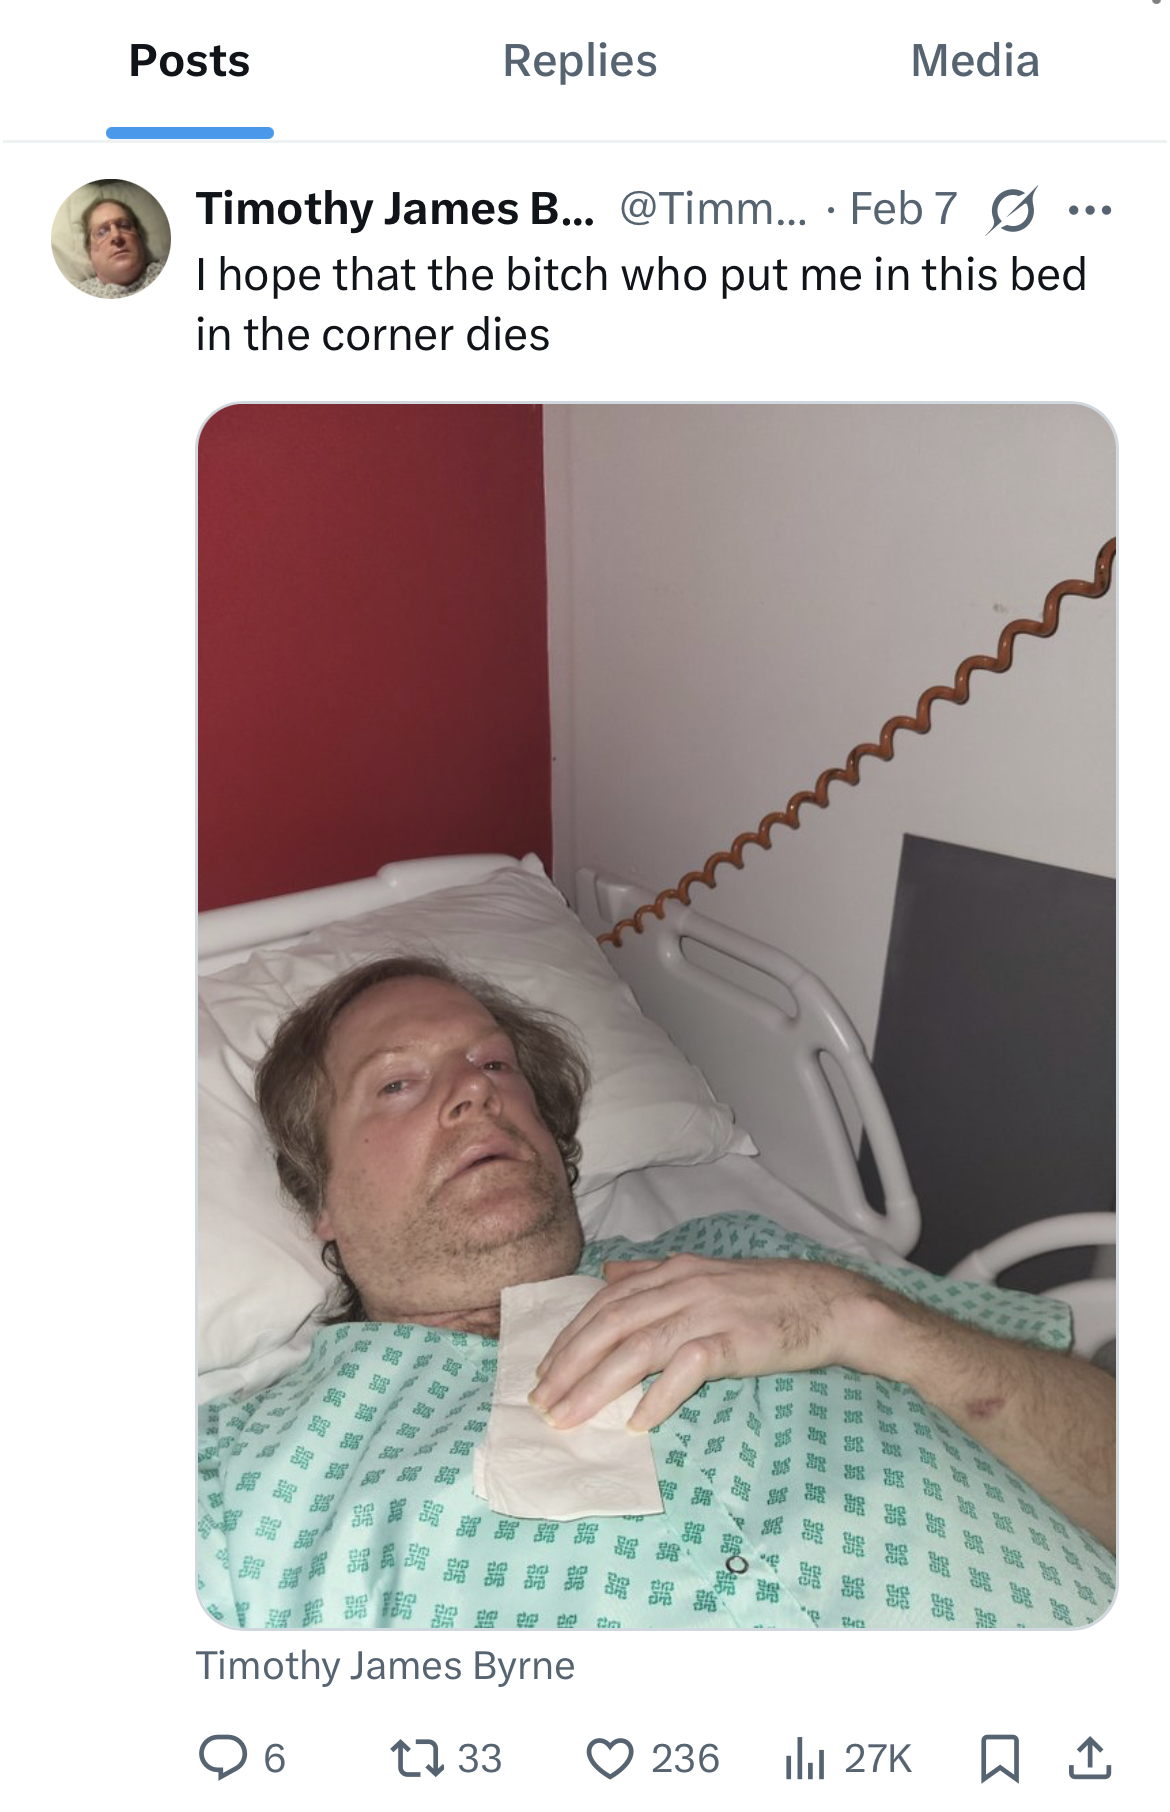Open the reply comment icon

tap(222, 1758)
